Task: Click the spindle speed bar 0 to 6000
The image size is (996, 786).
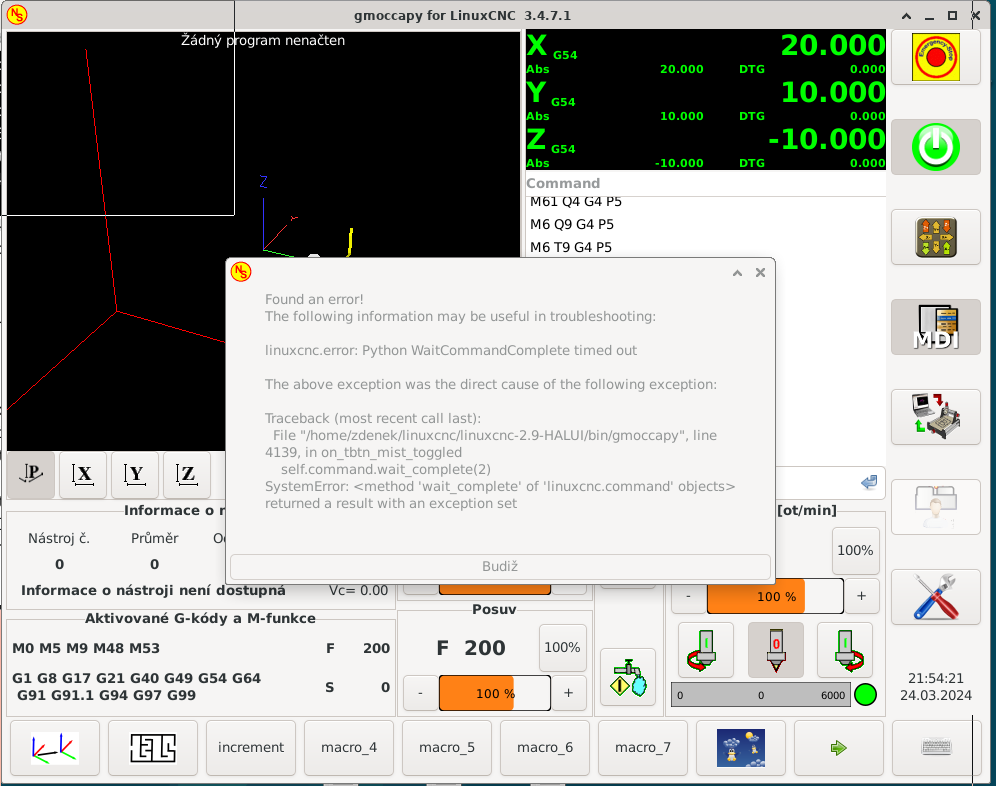Action: 761,695
